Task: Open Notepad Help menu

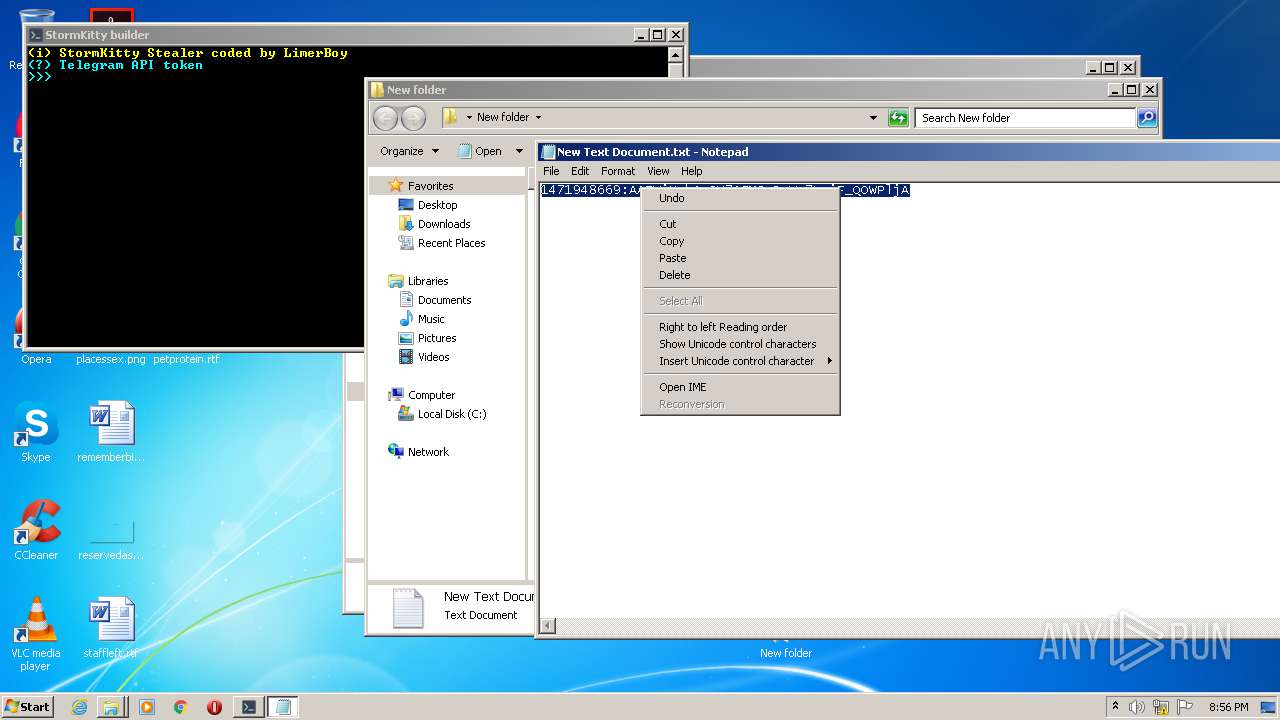Action: pyautogui.click(x=692, y=171)
